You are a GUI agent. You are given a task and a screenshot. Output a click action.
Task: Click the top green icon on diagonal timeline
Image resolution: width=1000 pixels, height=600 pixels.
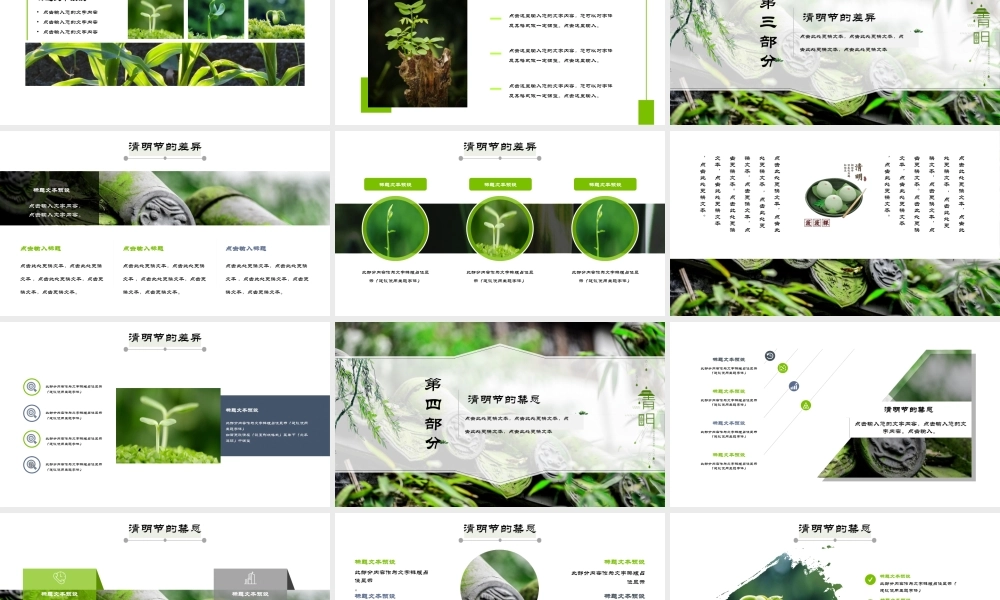(x=783, y=368)
